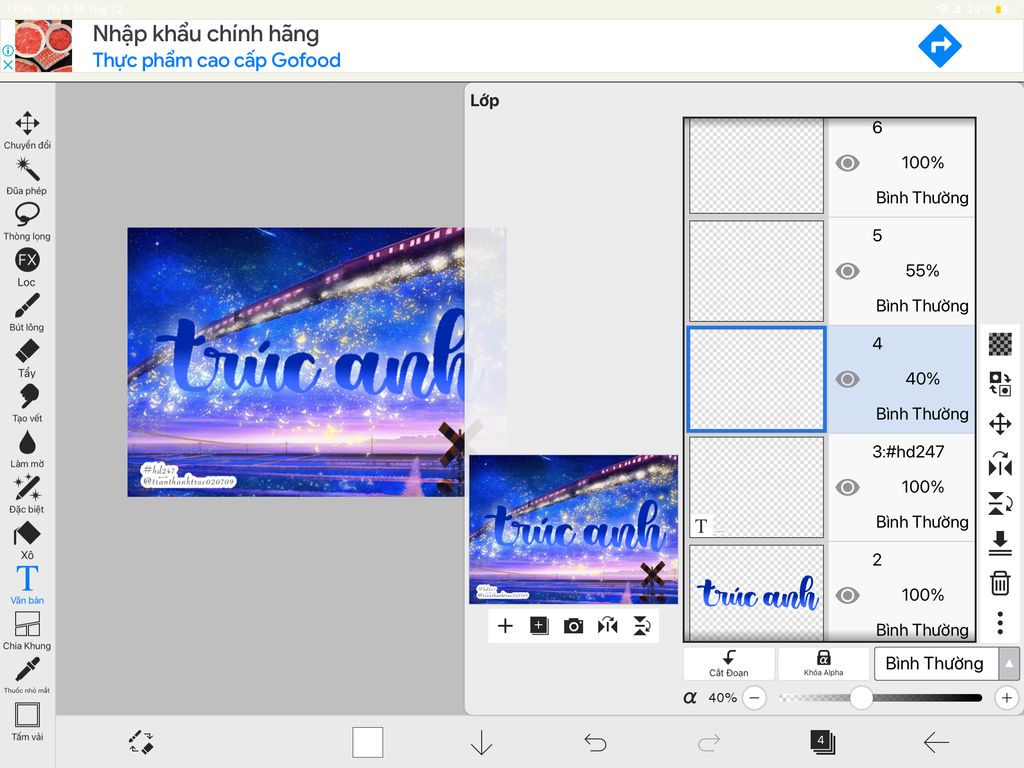The width and height of the screenshot is (1024, 768).
Task: Select the Chuyển đổi transform tool
Action: coord(27,129)
